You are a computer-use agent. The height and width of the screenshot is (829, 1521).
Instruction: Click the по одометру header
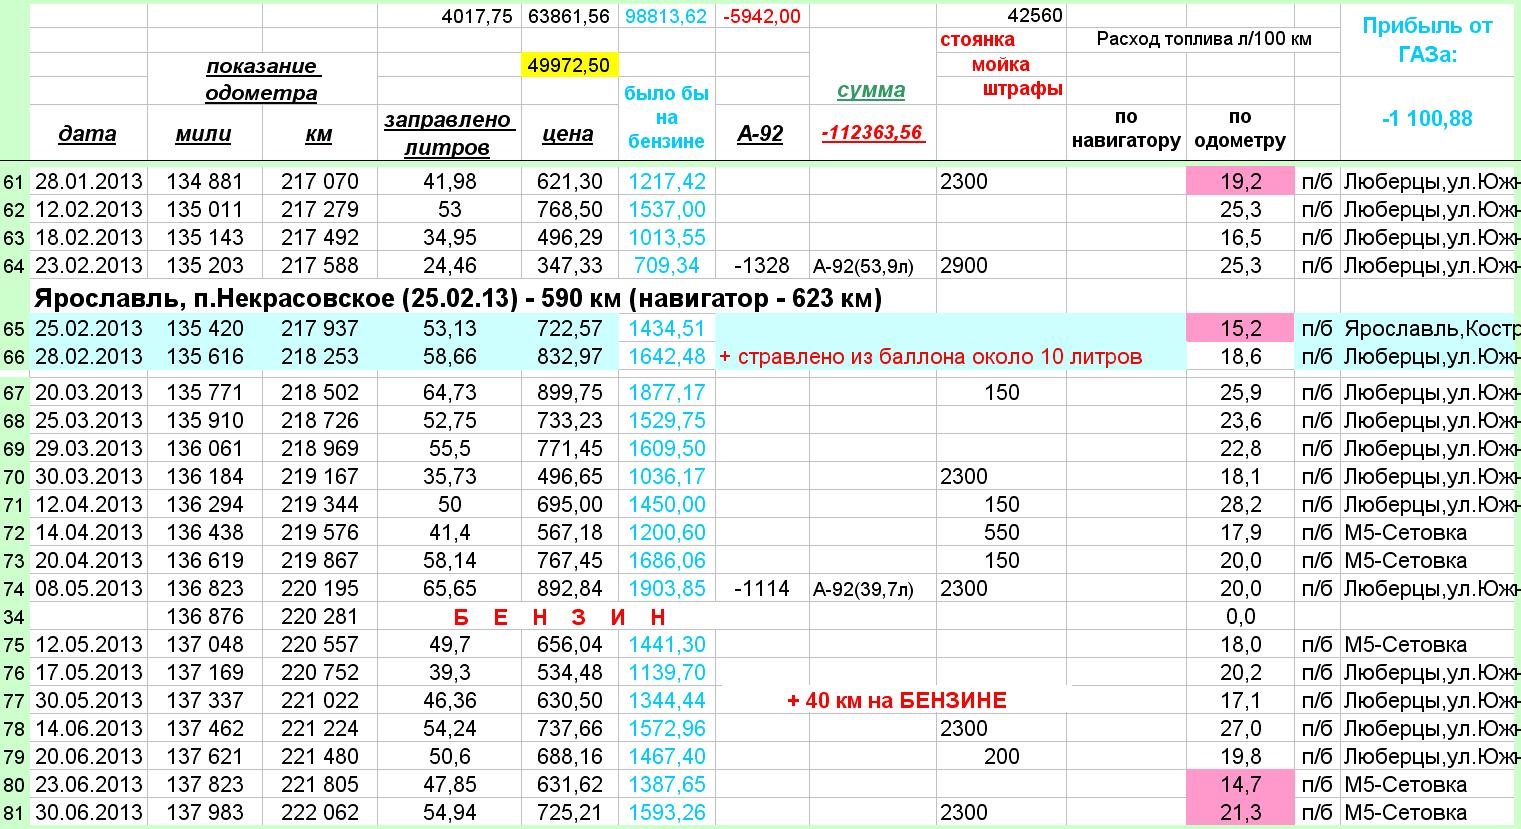(1240, 129)
